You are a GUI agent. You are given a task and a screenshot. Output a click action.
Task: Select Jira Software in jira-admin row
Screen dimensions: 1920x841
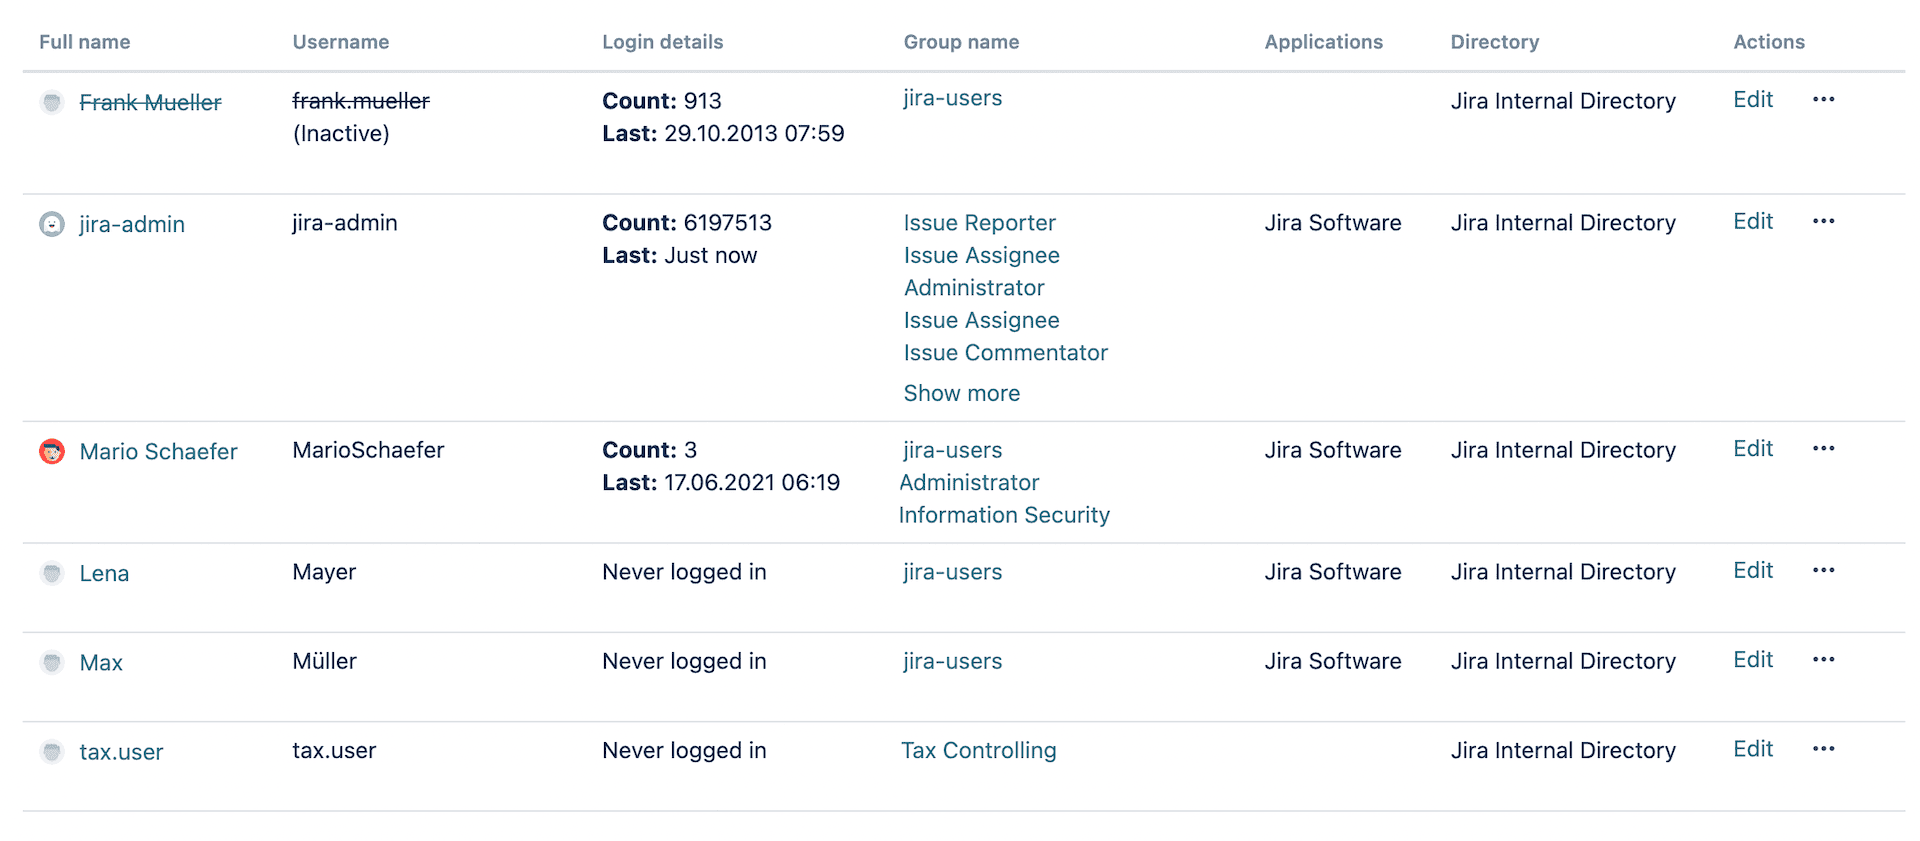1332,223
